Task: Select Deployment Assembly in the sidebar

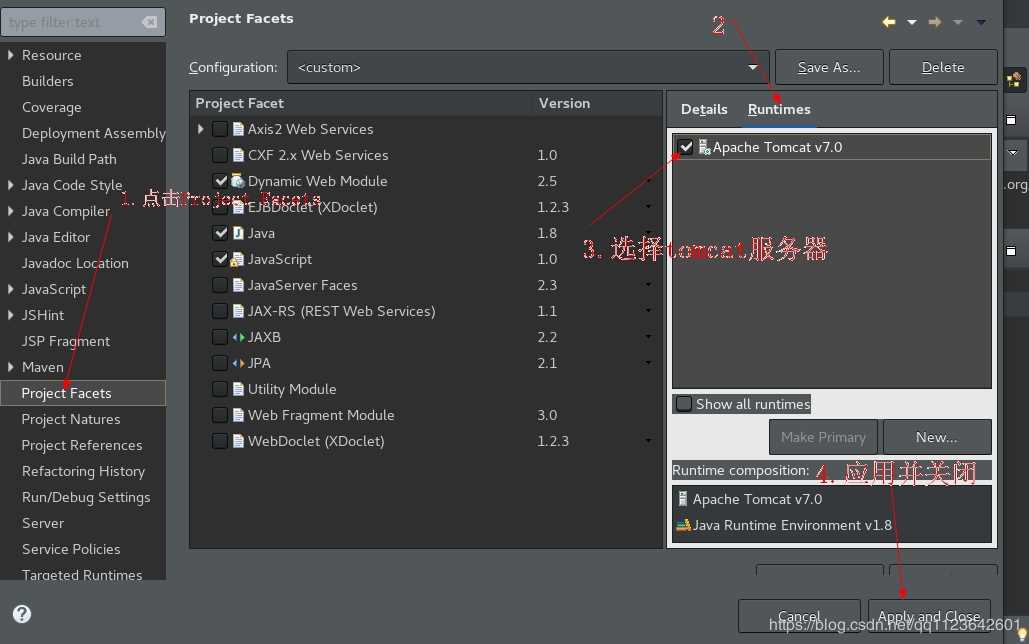Action: [93, 133]
